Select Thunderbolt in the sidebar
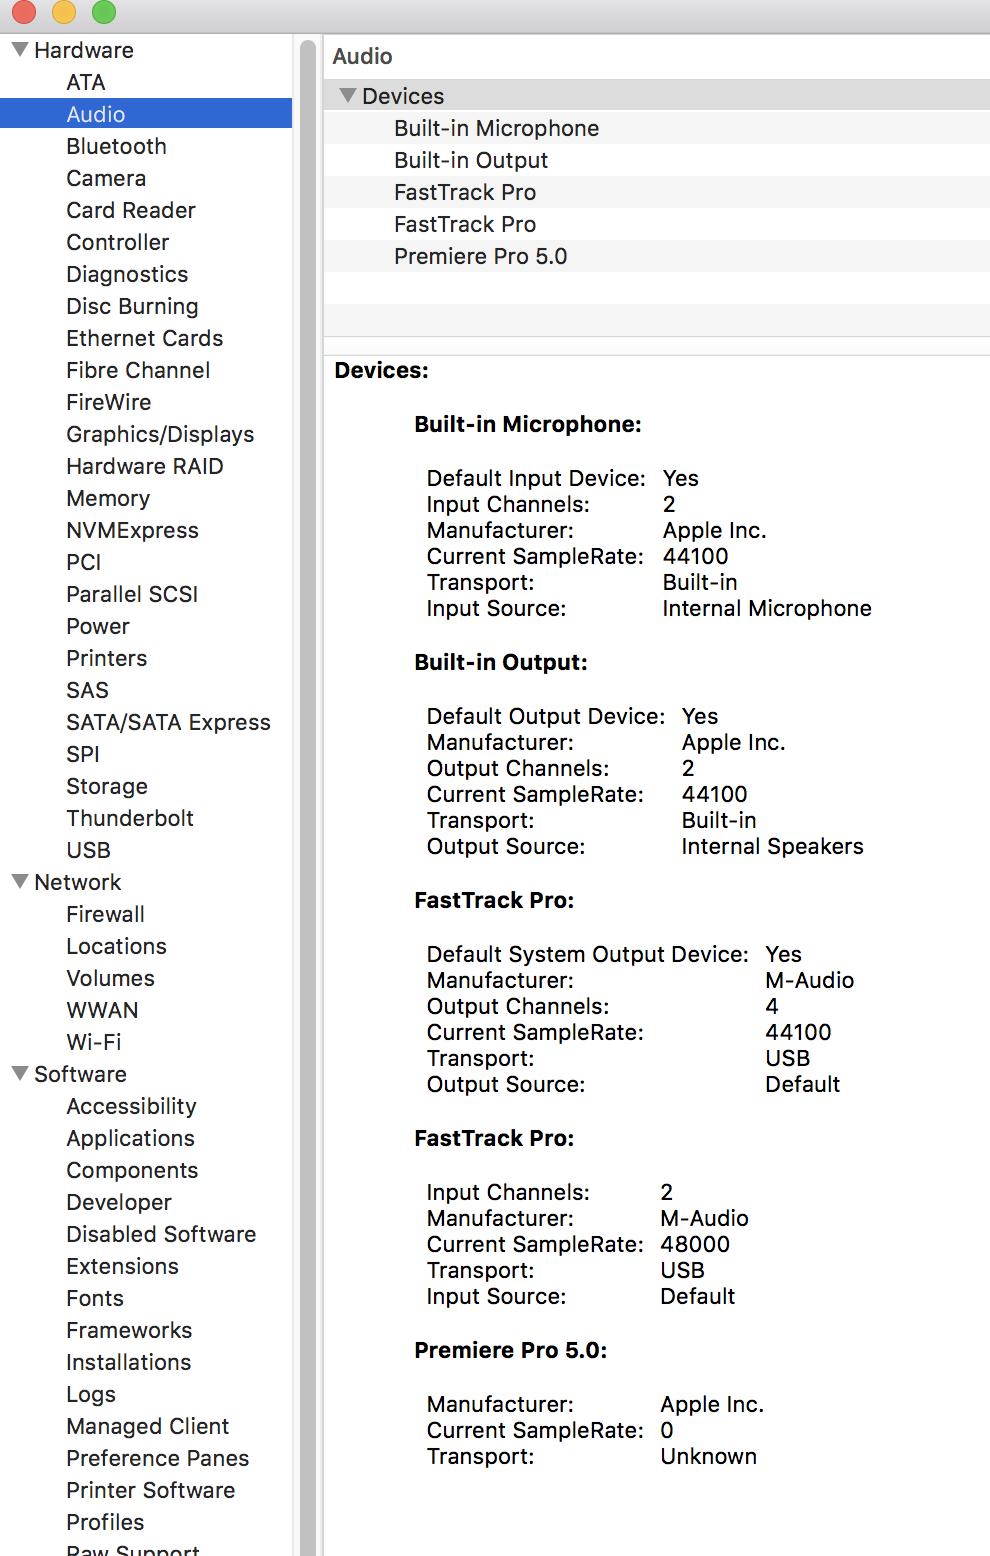 click(x=130, y=818)
